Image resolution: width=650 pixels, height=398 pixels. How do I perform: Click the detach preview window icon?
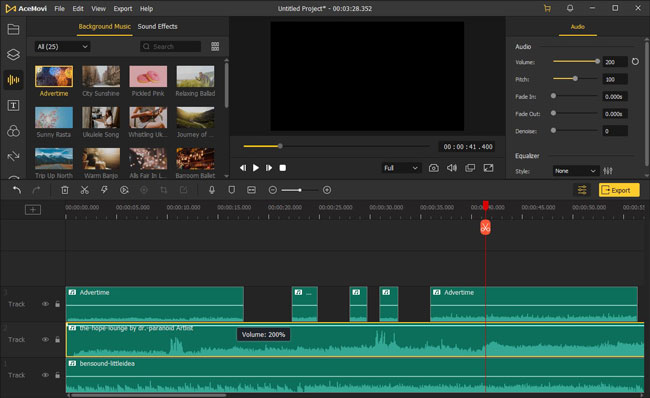click(470, 168)
